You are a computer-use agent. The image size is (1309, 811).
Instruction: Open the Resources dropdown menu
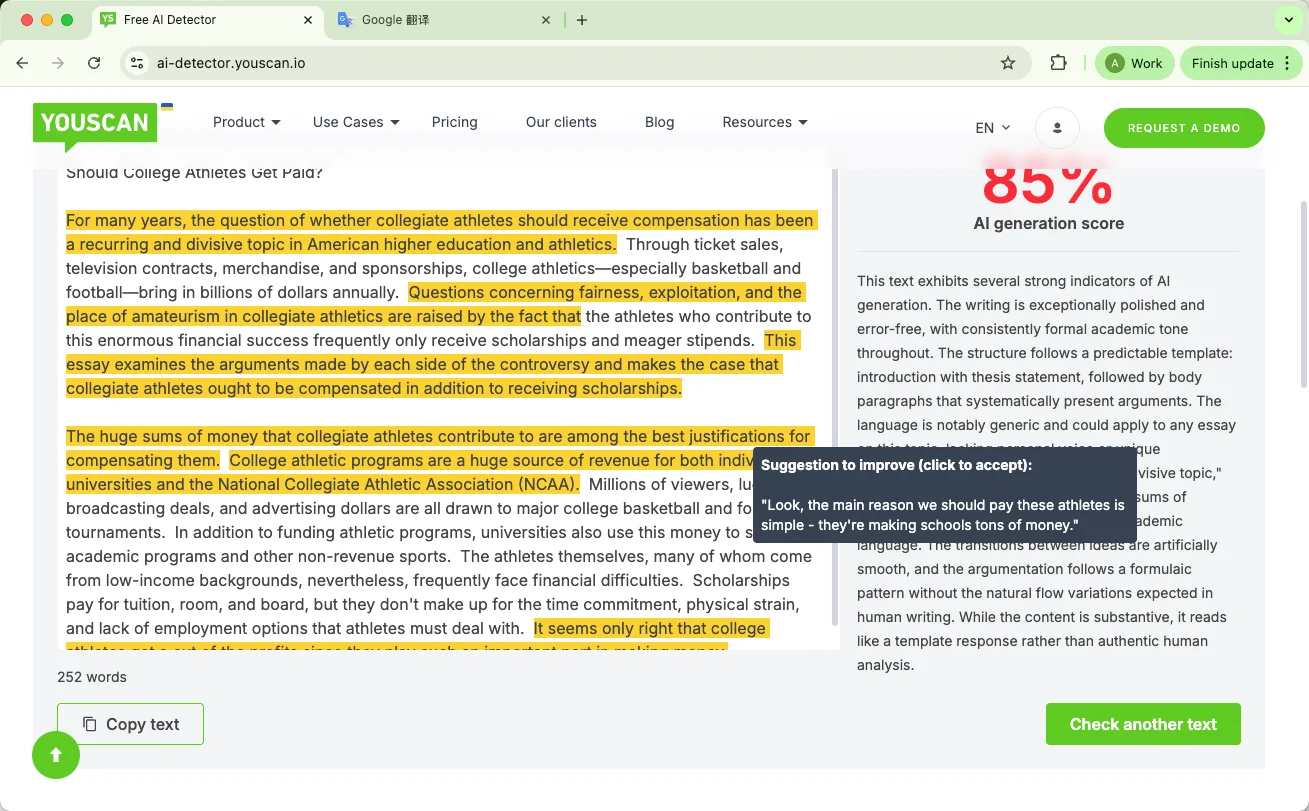(764, 122)
